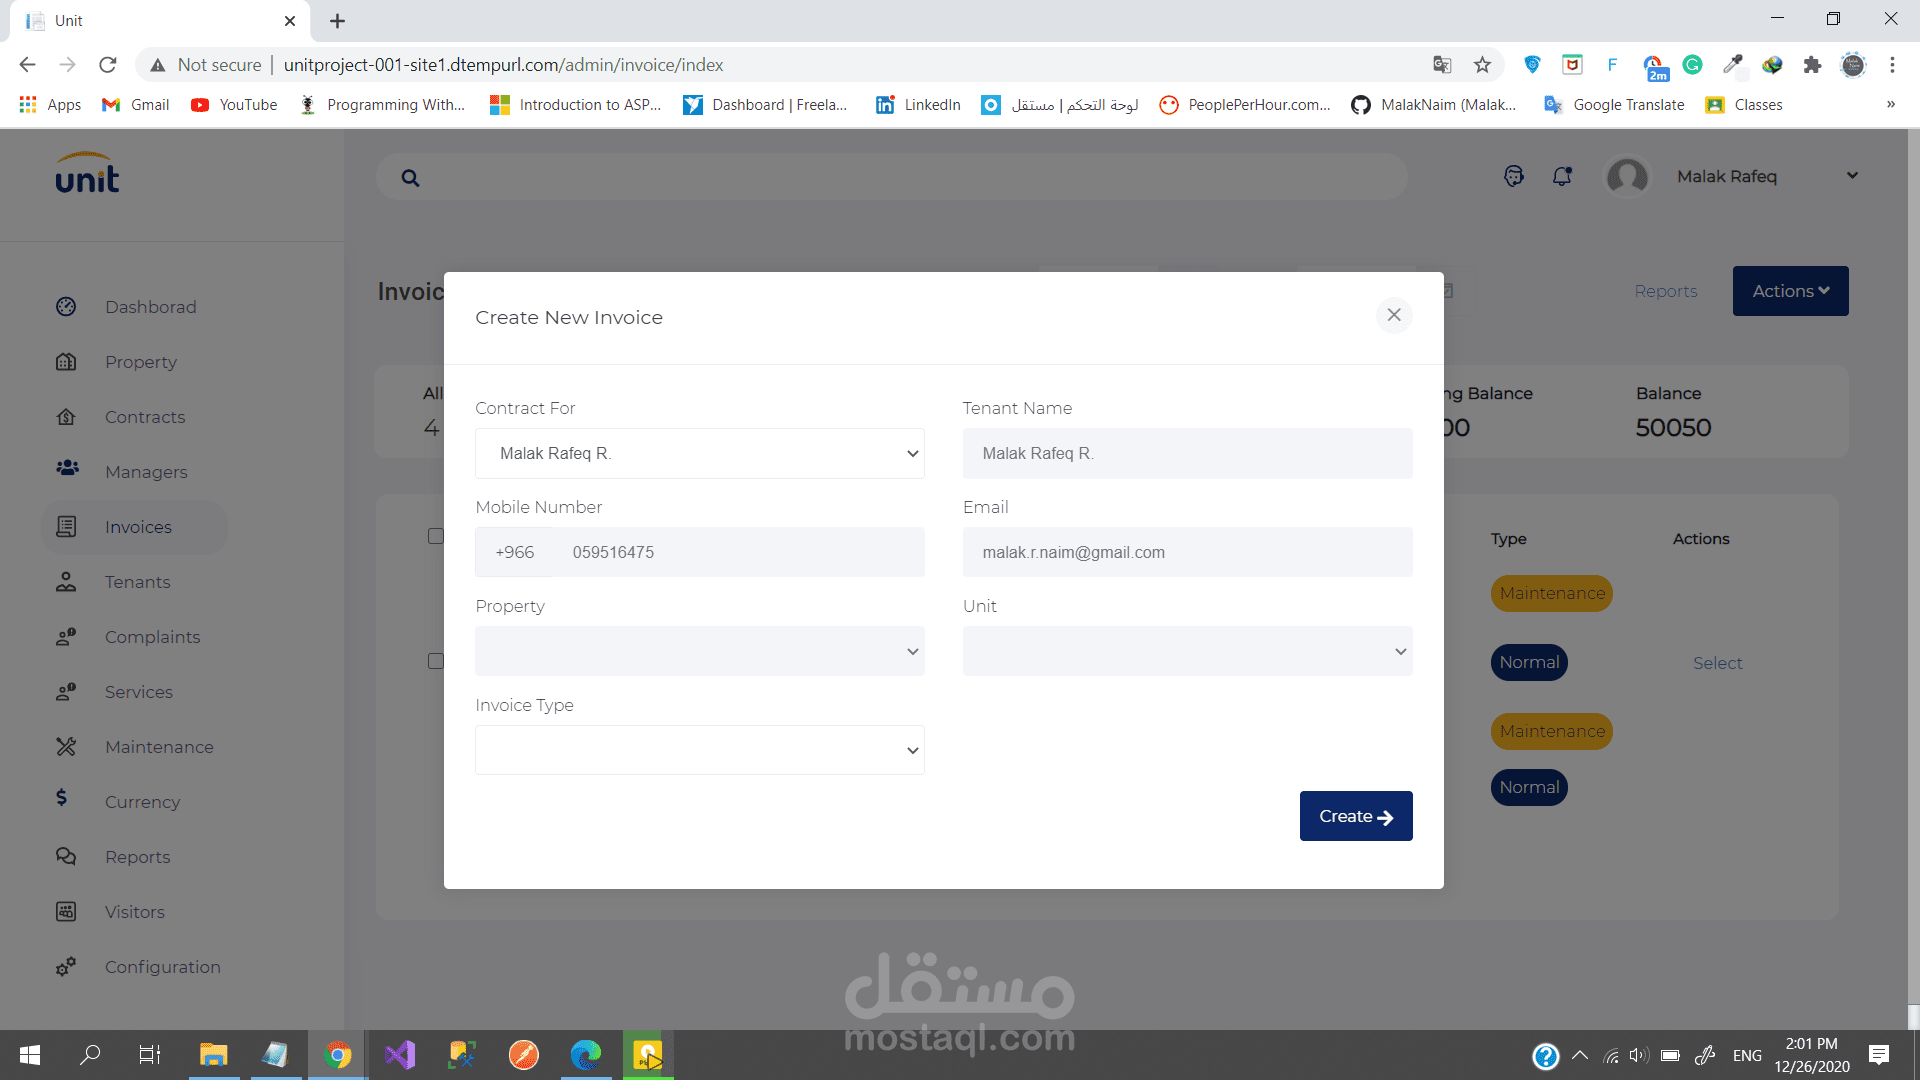Click the Configuration gears icon in sidebar
Screen dimensions: 1920x1080
click(66, 967)
